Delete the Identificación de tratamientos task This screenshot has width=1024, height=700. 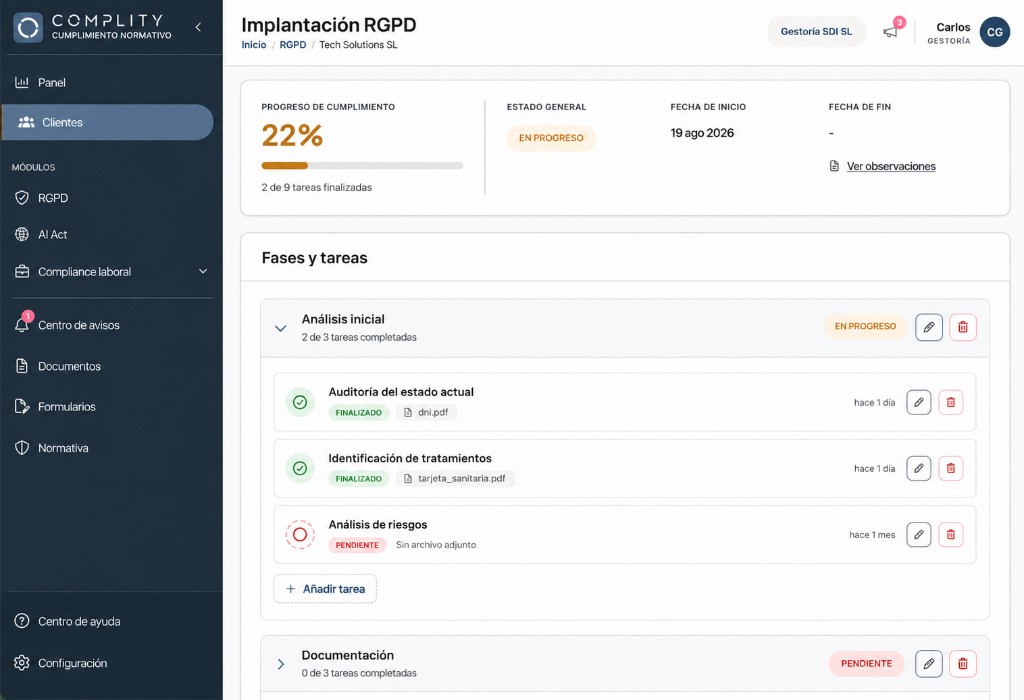(x=951, y=468)
